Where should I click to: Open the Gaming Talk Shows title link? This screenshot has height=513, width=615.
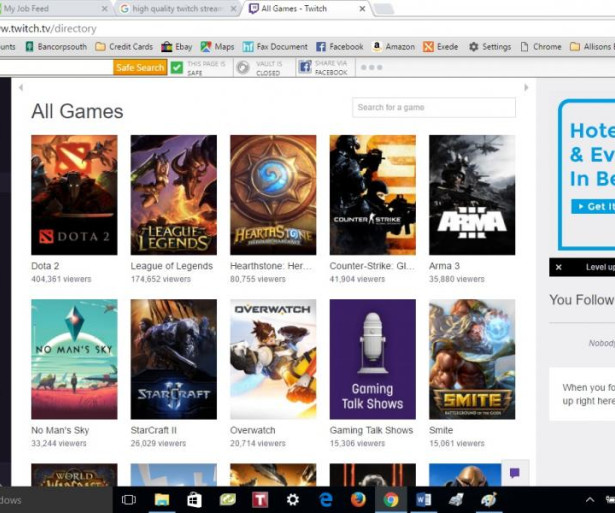click(371, 430)
